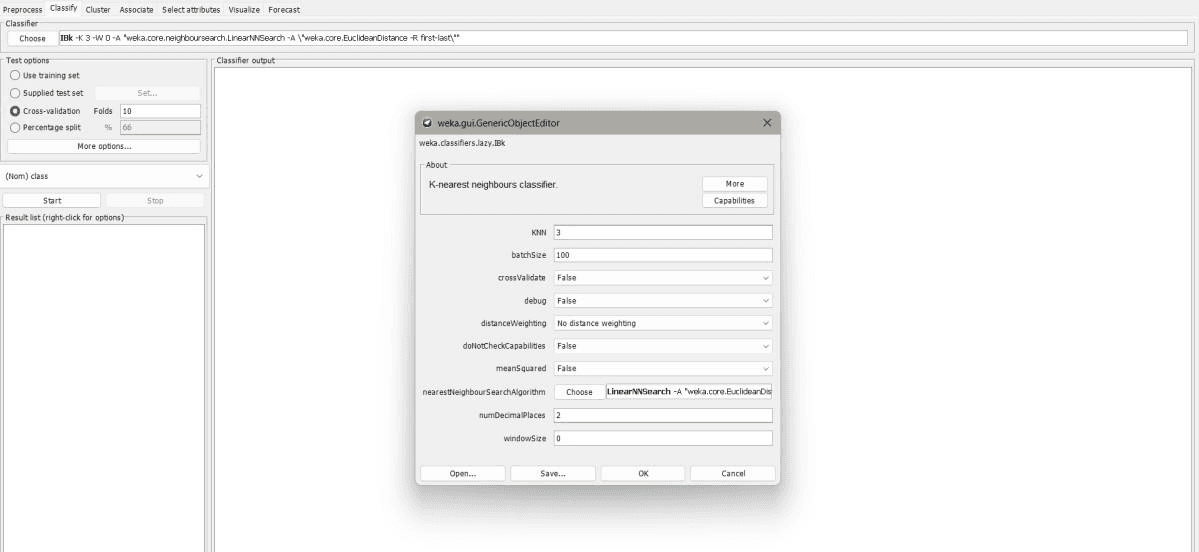Click the Weka icon in dialog title bar
This screenshot has width=1199, height=552.
tap(427, 123)
